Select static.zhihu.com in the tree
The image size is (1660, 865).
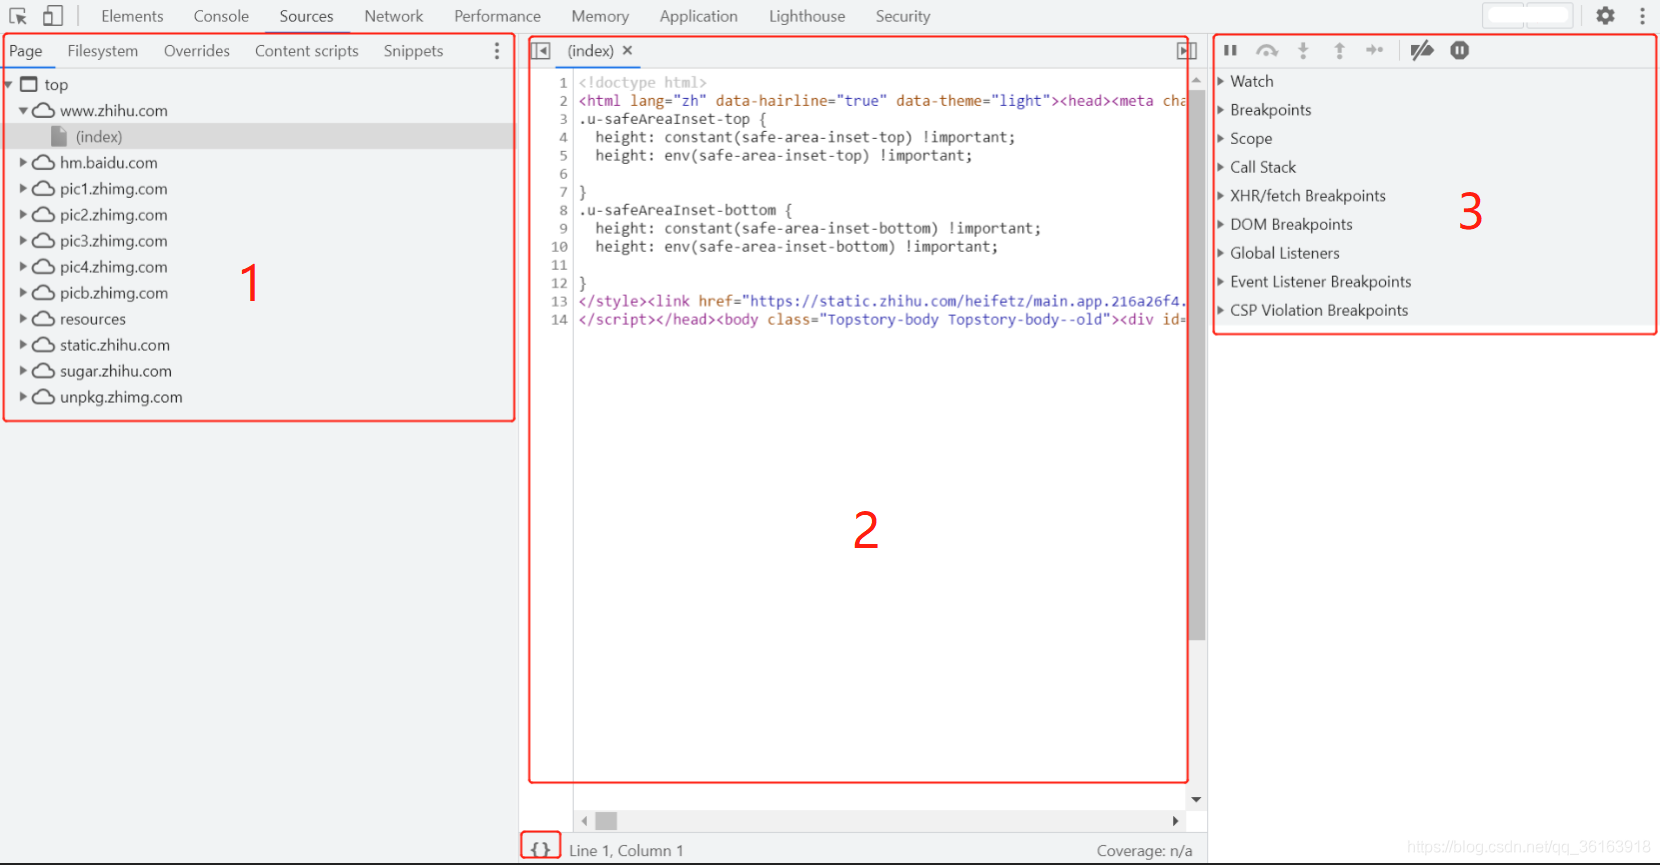(x=115, y=345)
